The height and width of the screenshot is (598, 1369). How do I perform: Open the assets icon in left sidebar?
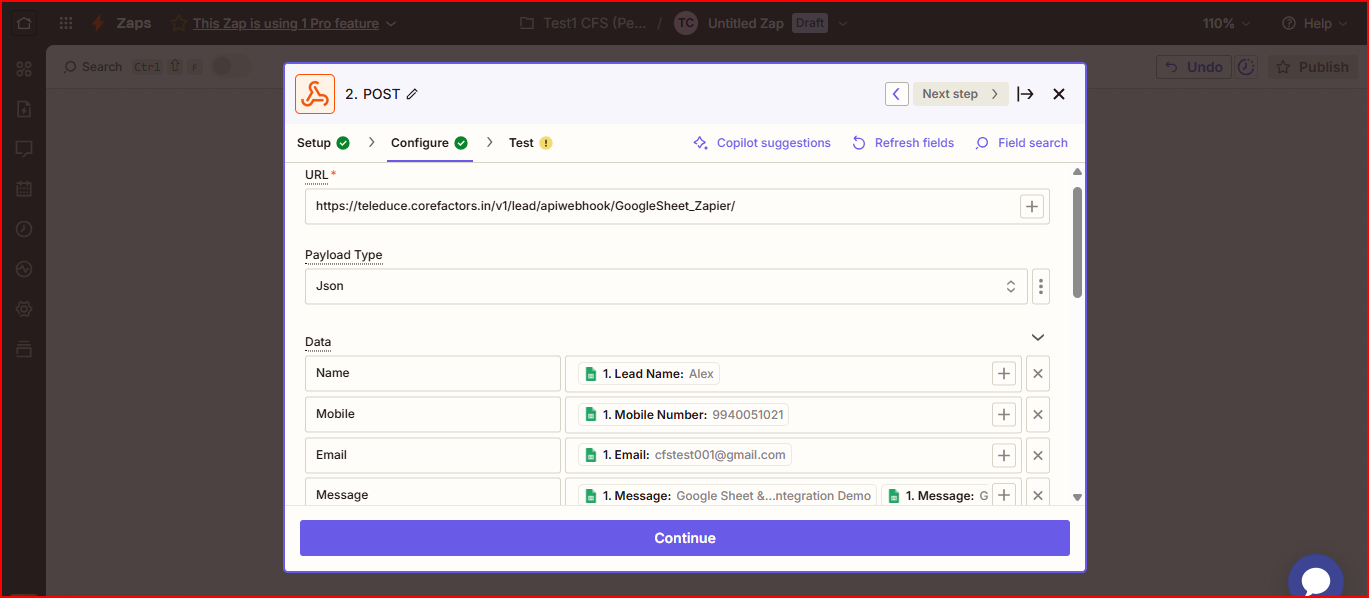tap(24, 69)
